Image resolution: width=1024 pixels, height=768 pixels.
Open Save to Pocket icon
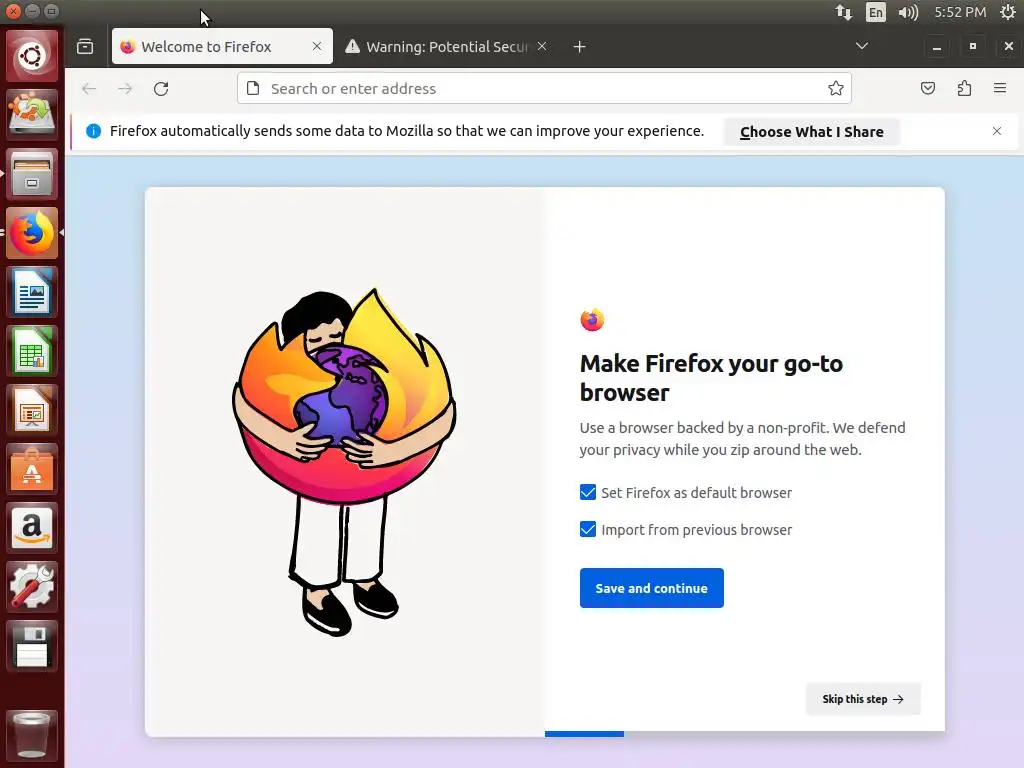(x=928, y=88)
